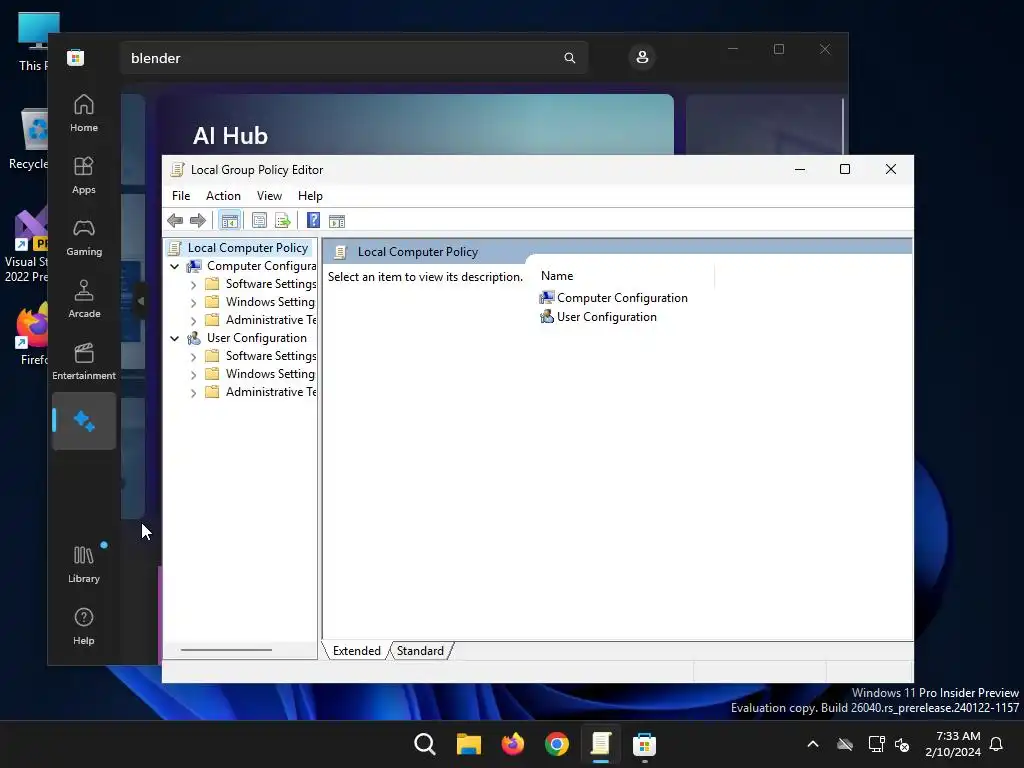Click the muted volume tray icon
Image resolution: width=1024 pixels, height=768 pixels.
(902, 744)
